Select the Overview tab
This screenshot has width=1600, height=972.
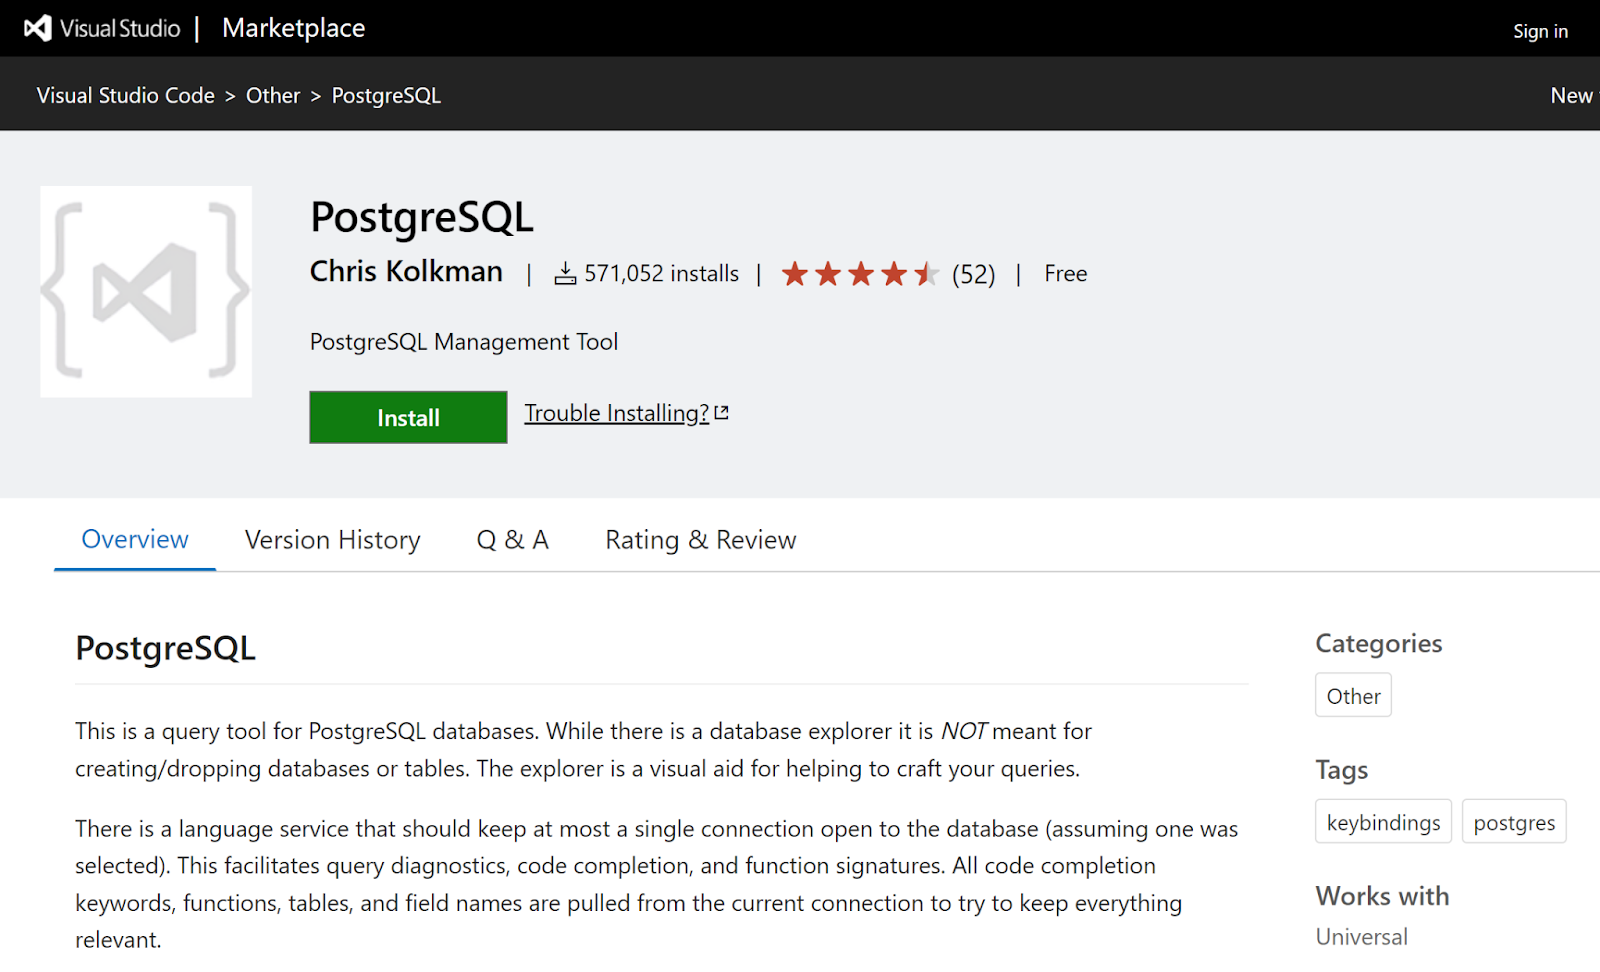click(135, 539)
